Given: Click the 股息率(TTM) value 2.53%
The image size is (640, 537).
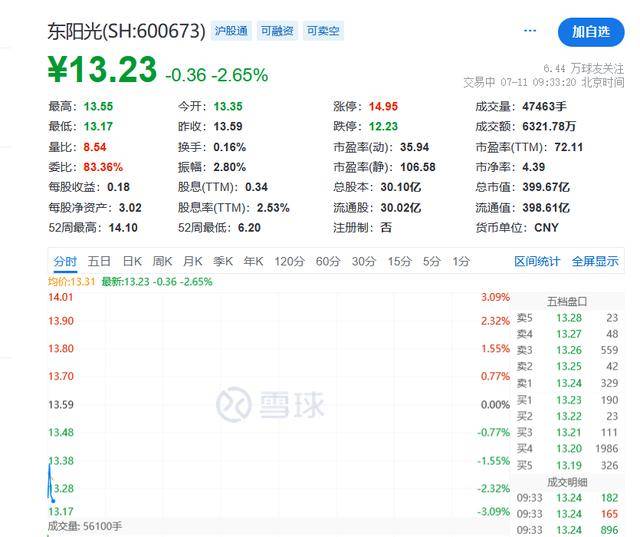Looking at the screenshot, I should 273,208.
